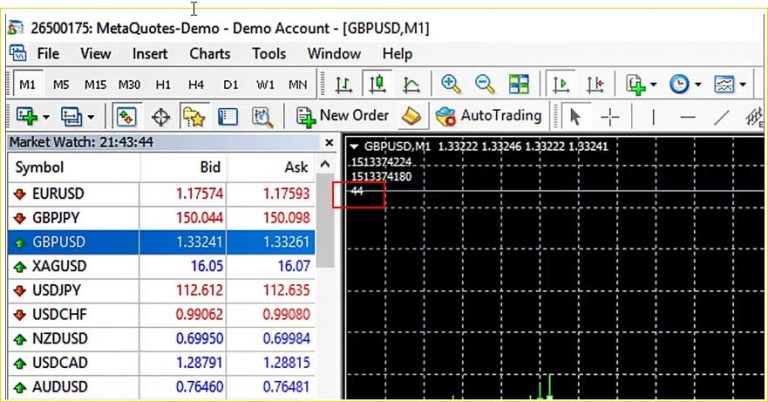Viewport: 768px width, 402px height.
Task: Open the Tools menu
Action: coord(269,53)
